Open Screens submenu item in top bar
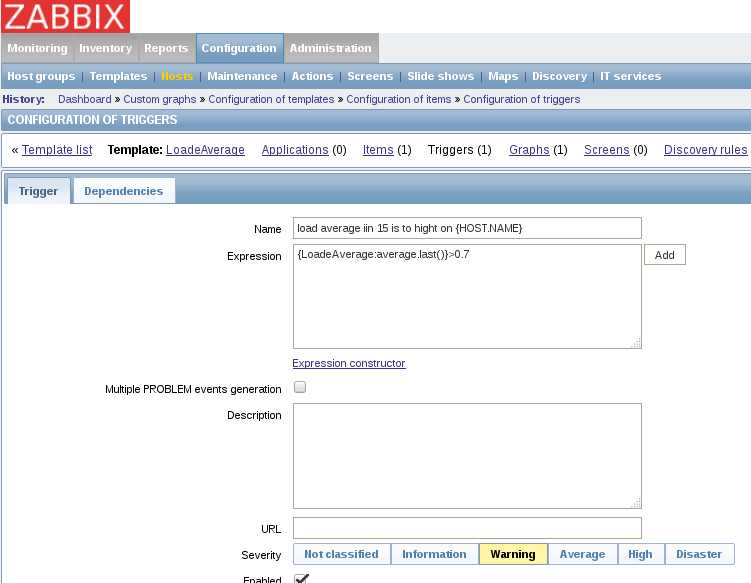 pyautogui.click(x=370, y=76)
